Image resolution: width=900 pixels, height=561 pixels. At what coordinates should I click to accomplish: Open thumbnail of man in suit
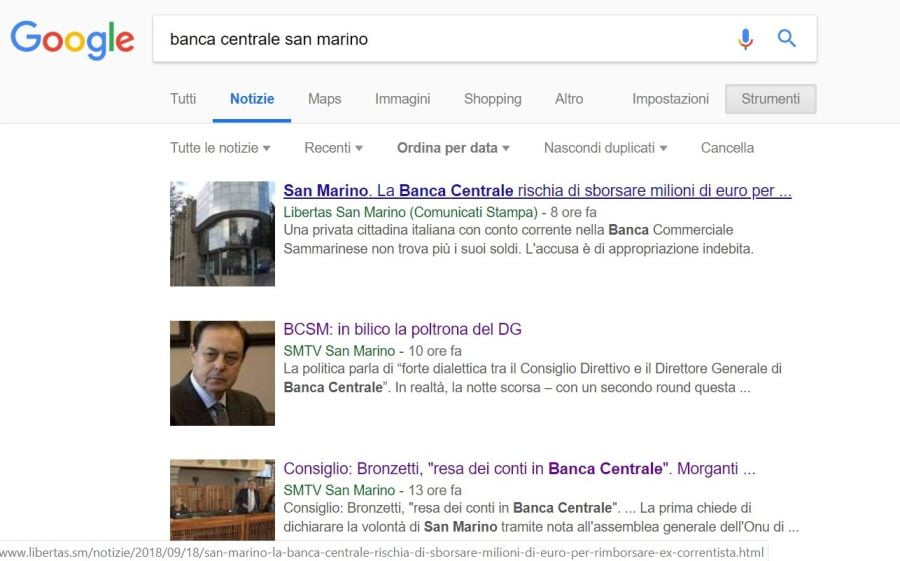click(x=222, y=373)
